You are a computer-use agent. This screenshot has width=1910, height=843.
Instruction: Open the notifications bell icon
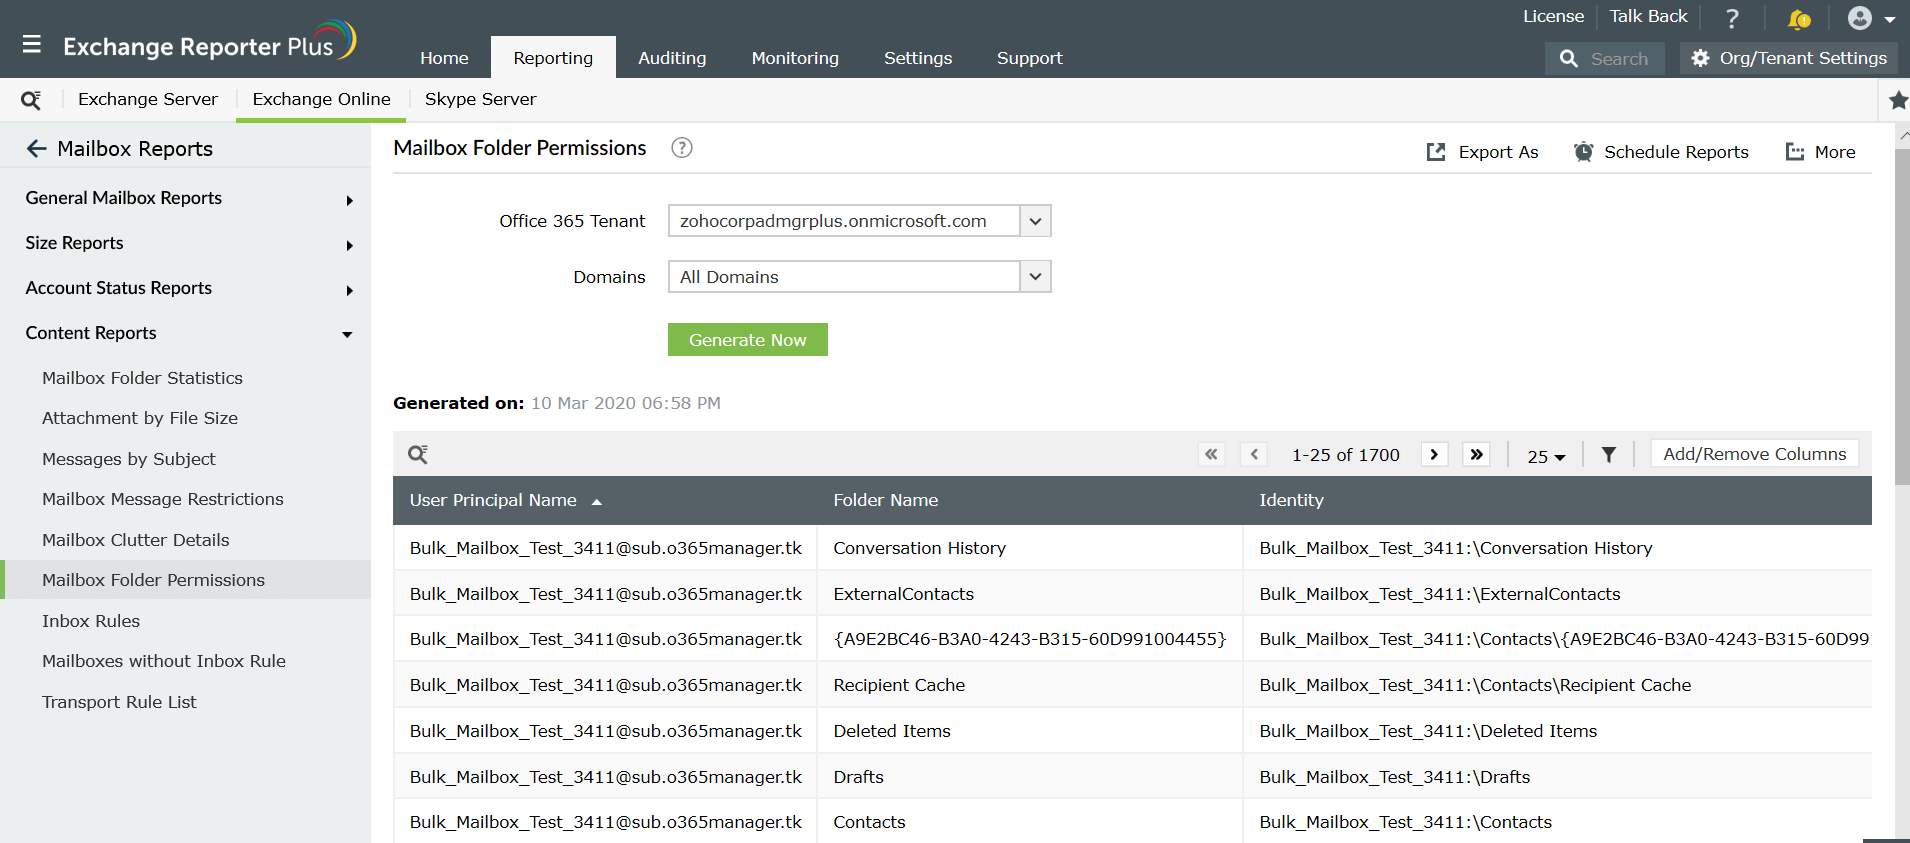click(1799, 18)
